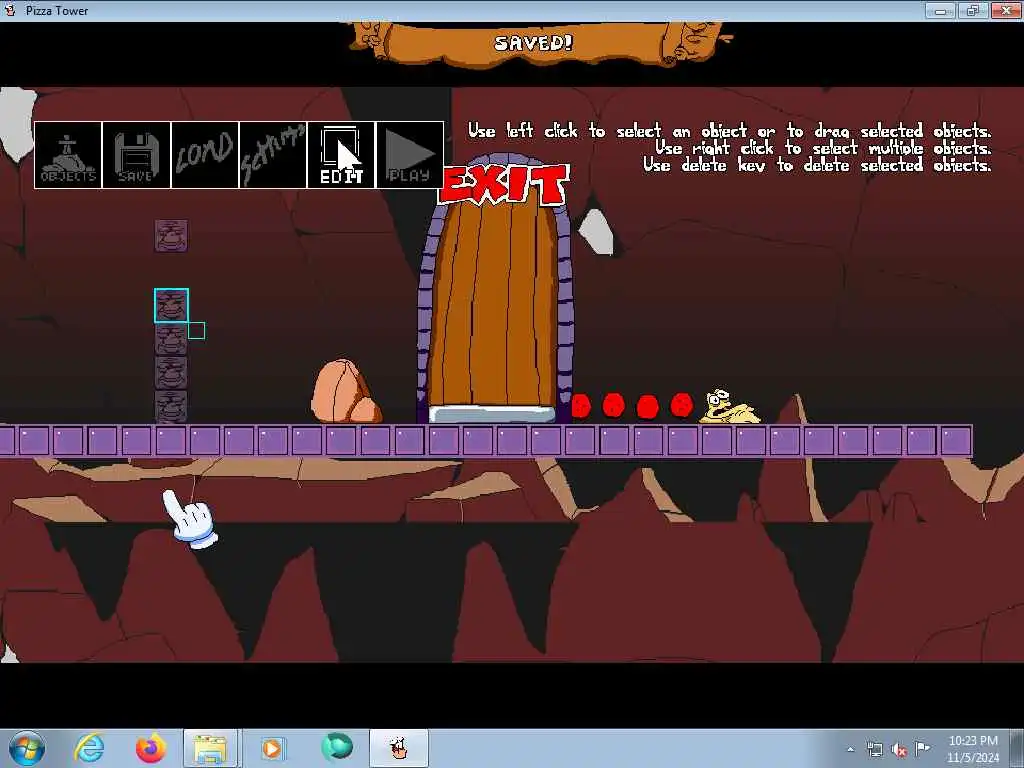Select the bottom face block touching the floor
1024x768 pixels.
click(171, 407)
